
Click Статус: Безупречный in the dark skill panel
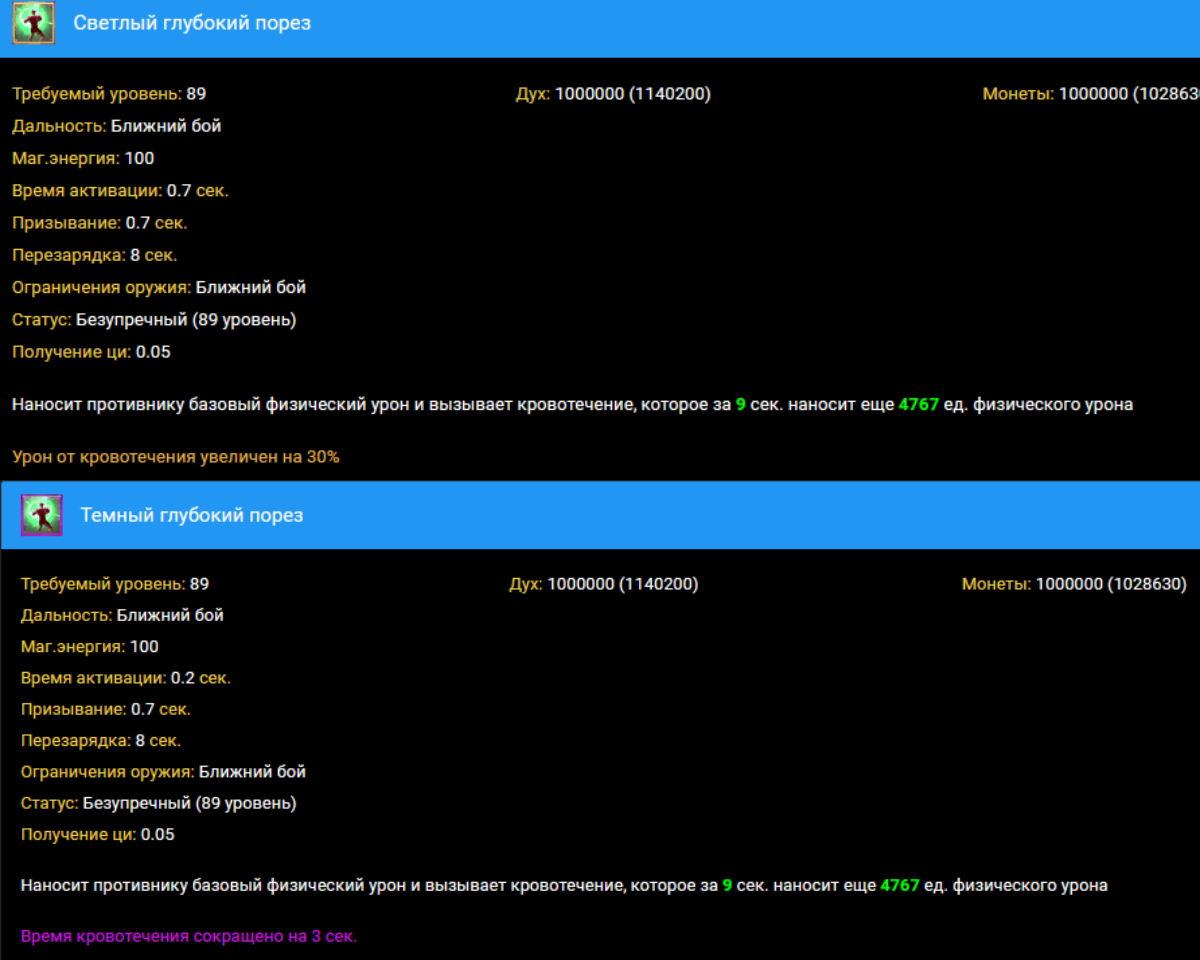[x=158, y=803]
